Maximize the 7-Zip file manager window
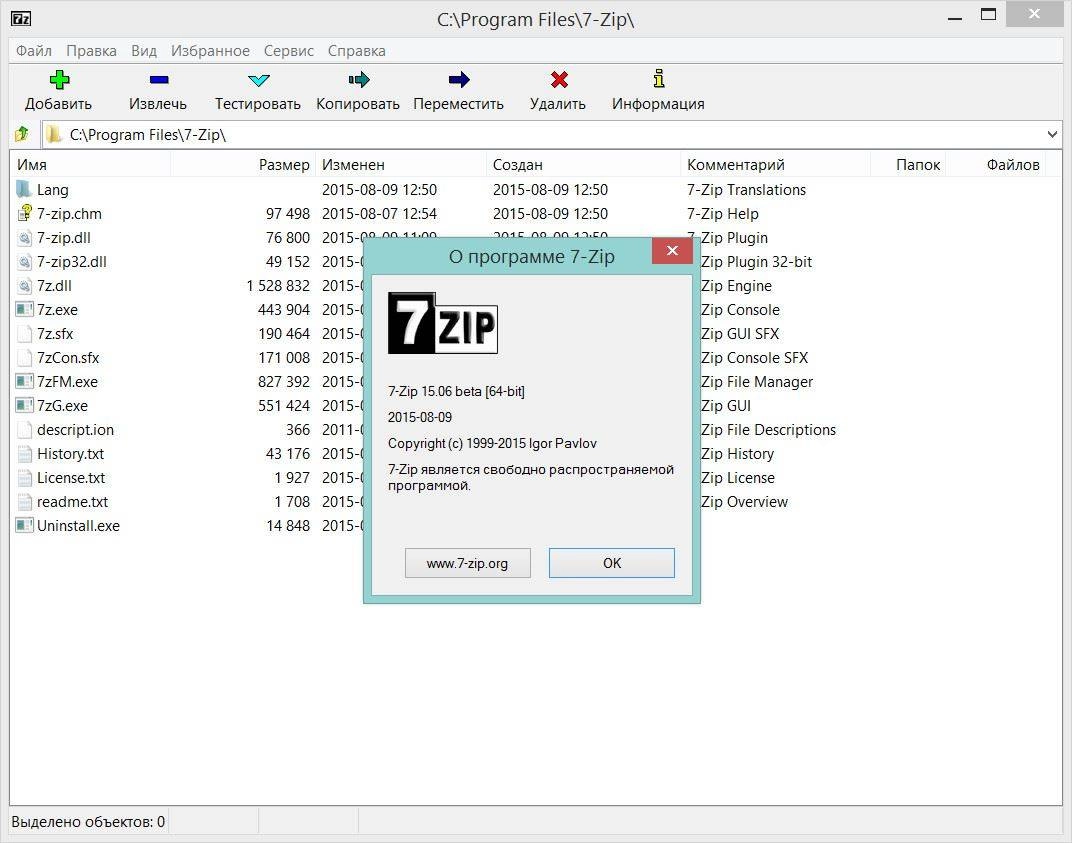Screen dimensions: 1072x843 click(989, 14)
